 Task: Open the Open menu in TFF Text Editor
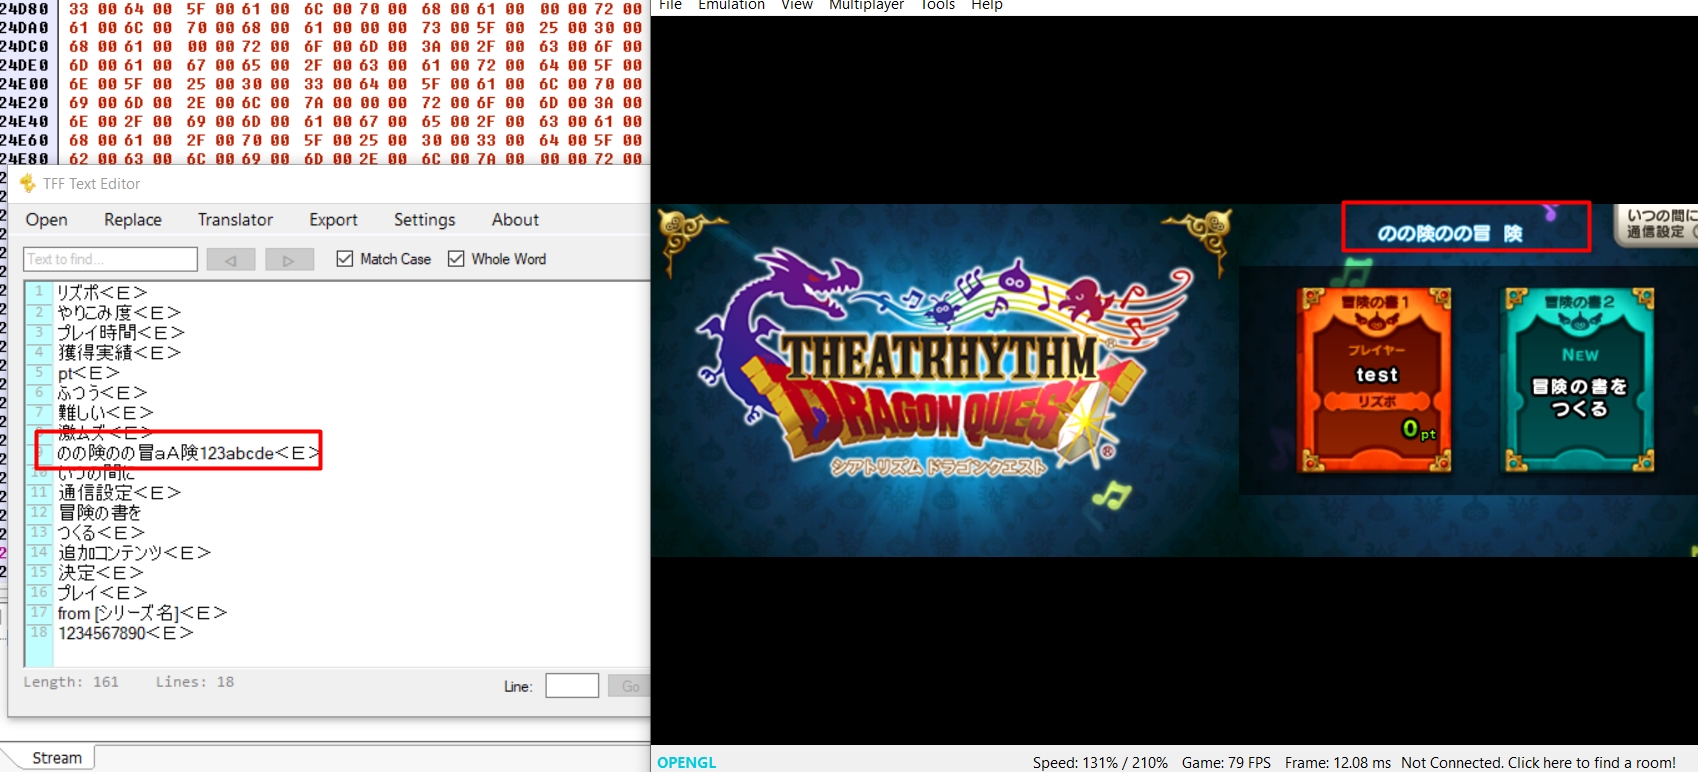click(47, 220)
